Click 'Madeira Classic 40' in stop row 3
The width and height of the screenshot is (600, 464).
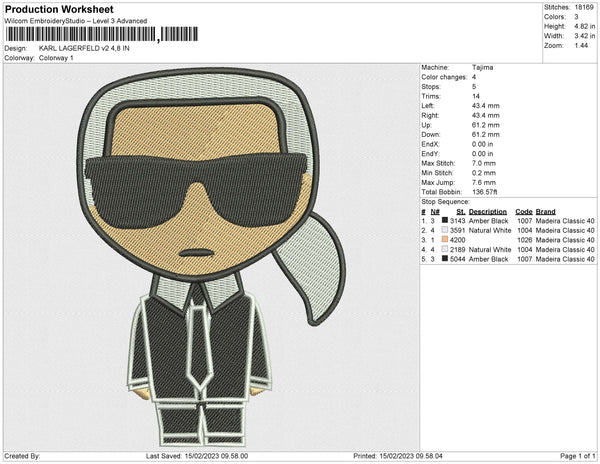click(565, 240)
